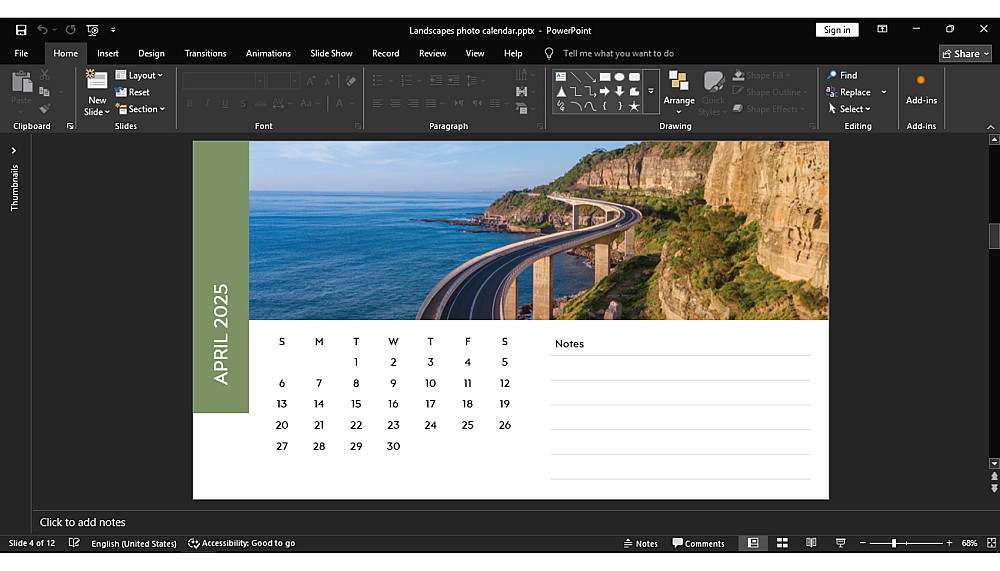Switch to the View tab
Image resolution: width=1000 pixels, height=571 pixels.
[474, 54]
